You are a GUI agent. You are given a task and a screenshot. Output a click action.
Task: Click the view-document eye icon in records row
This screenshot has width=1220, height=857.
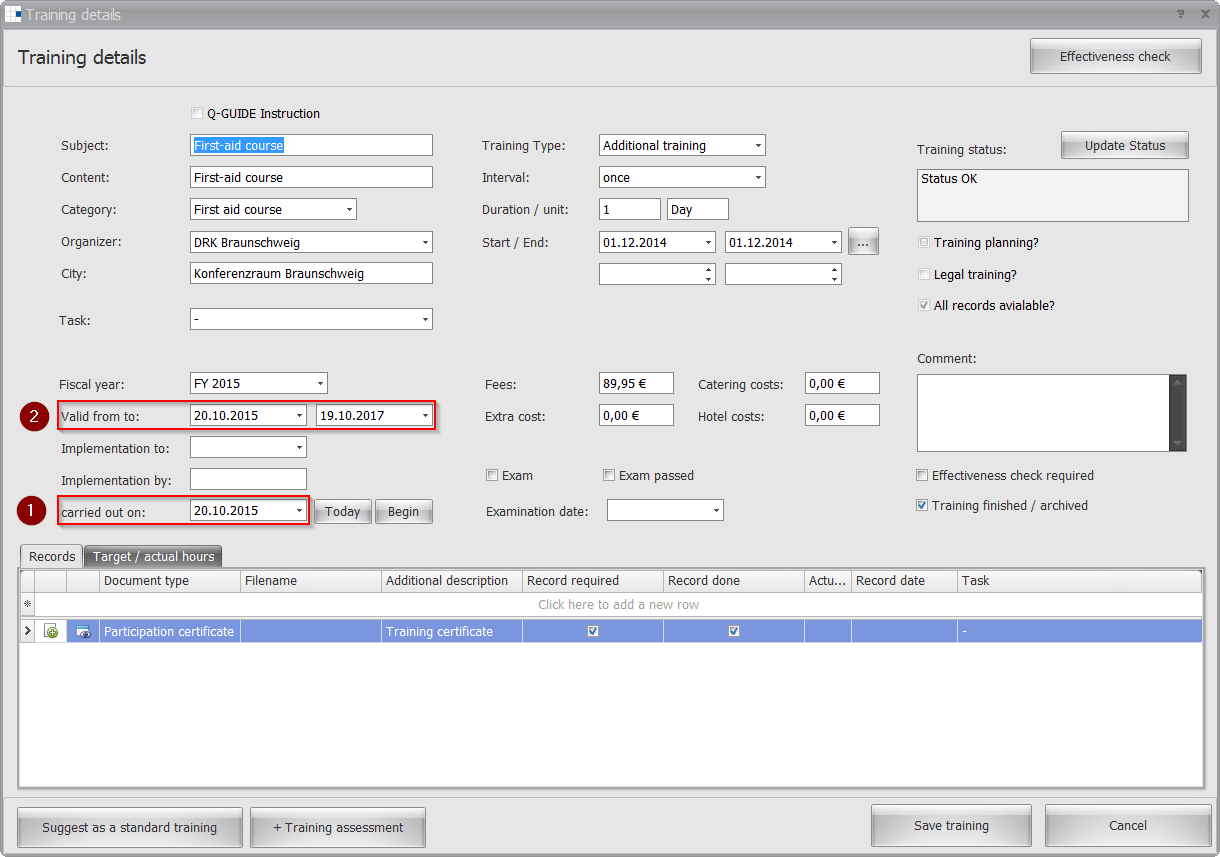83,632
